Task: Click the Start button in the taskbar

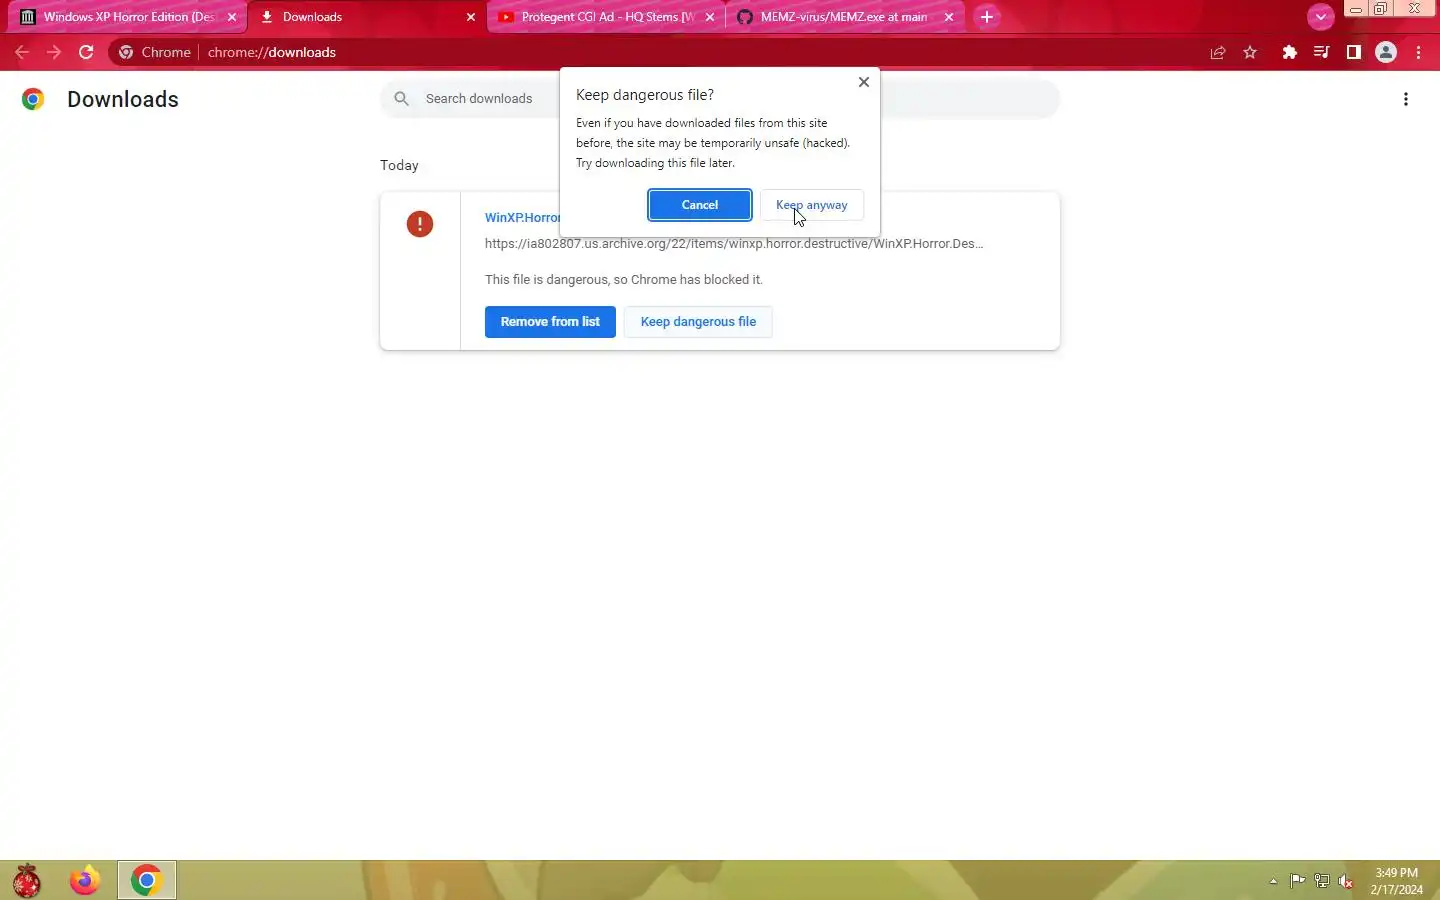Action: (27, 881)
